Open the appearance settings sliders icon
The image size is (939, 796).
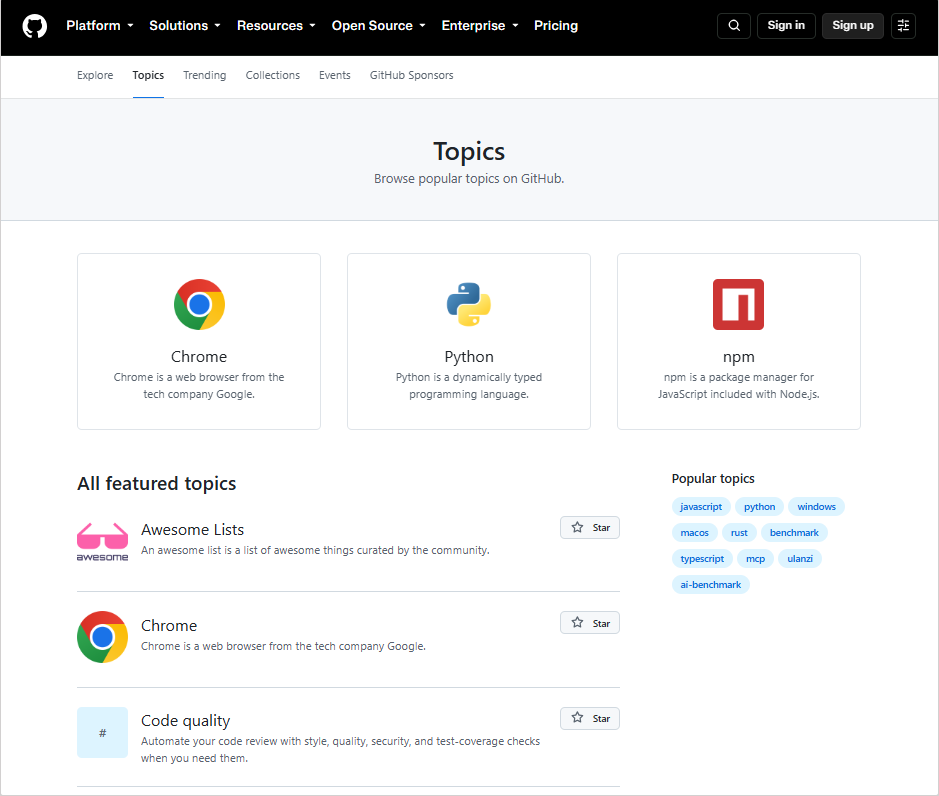[903, 26]
